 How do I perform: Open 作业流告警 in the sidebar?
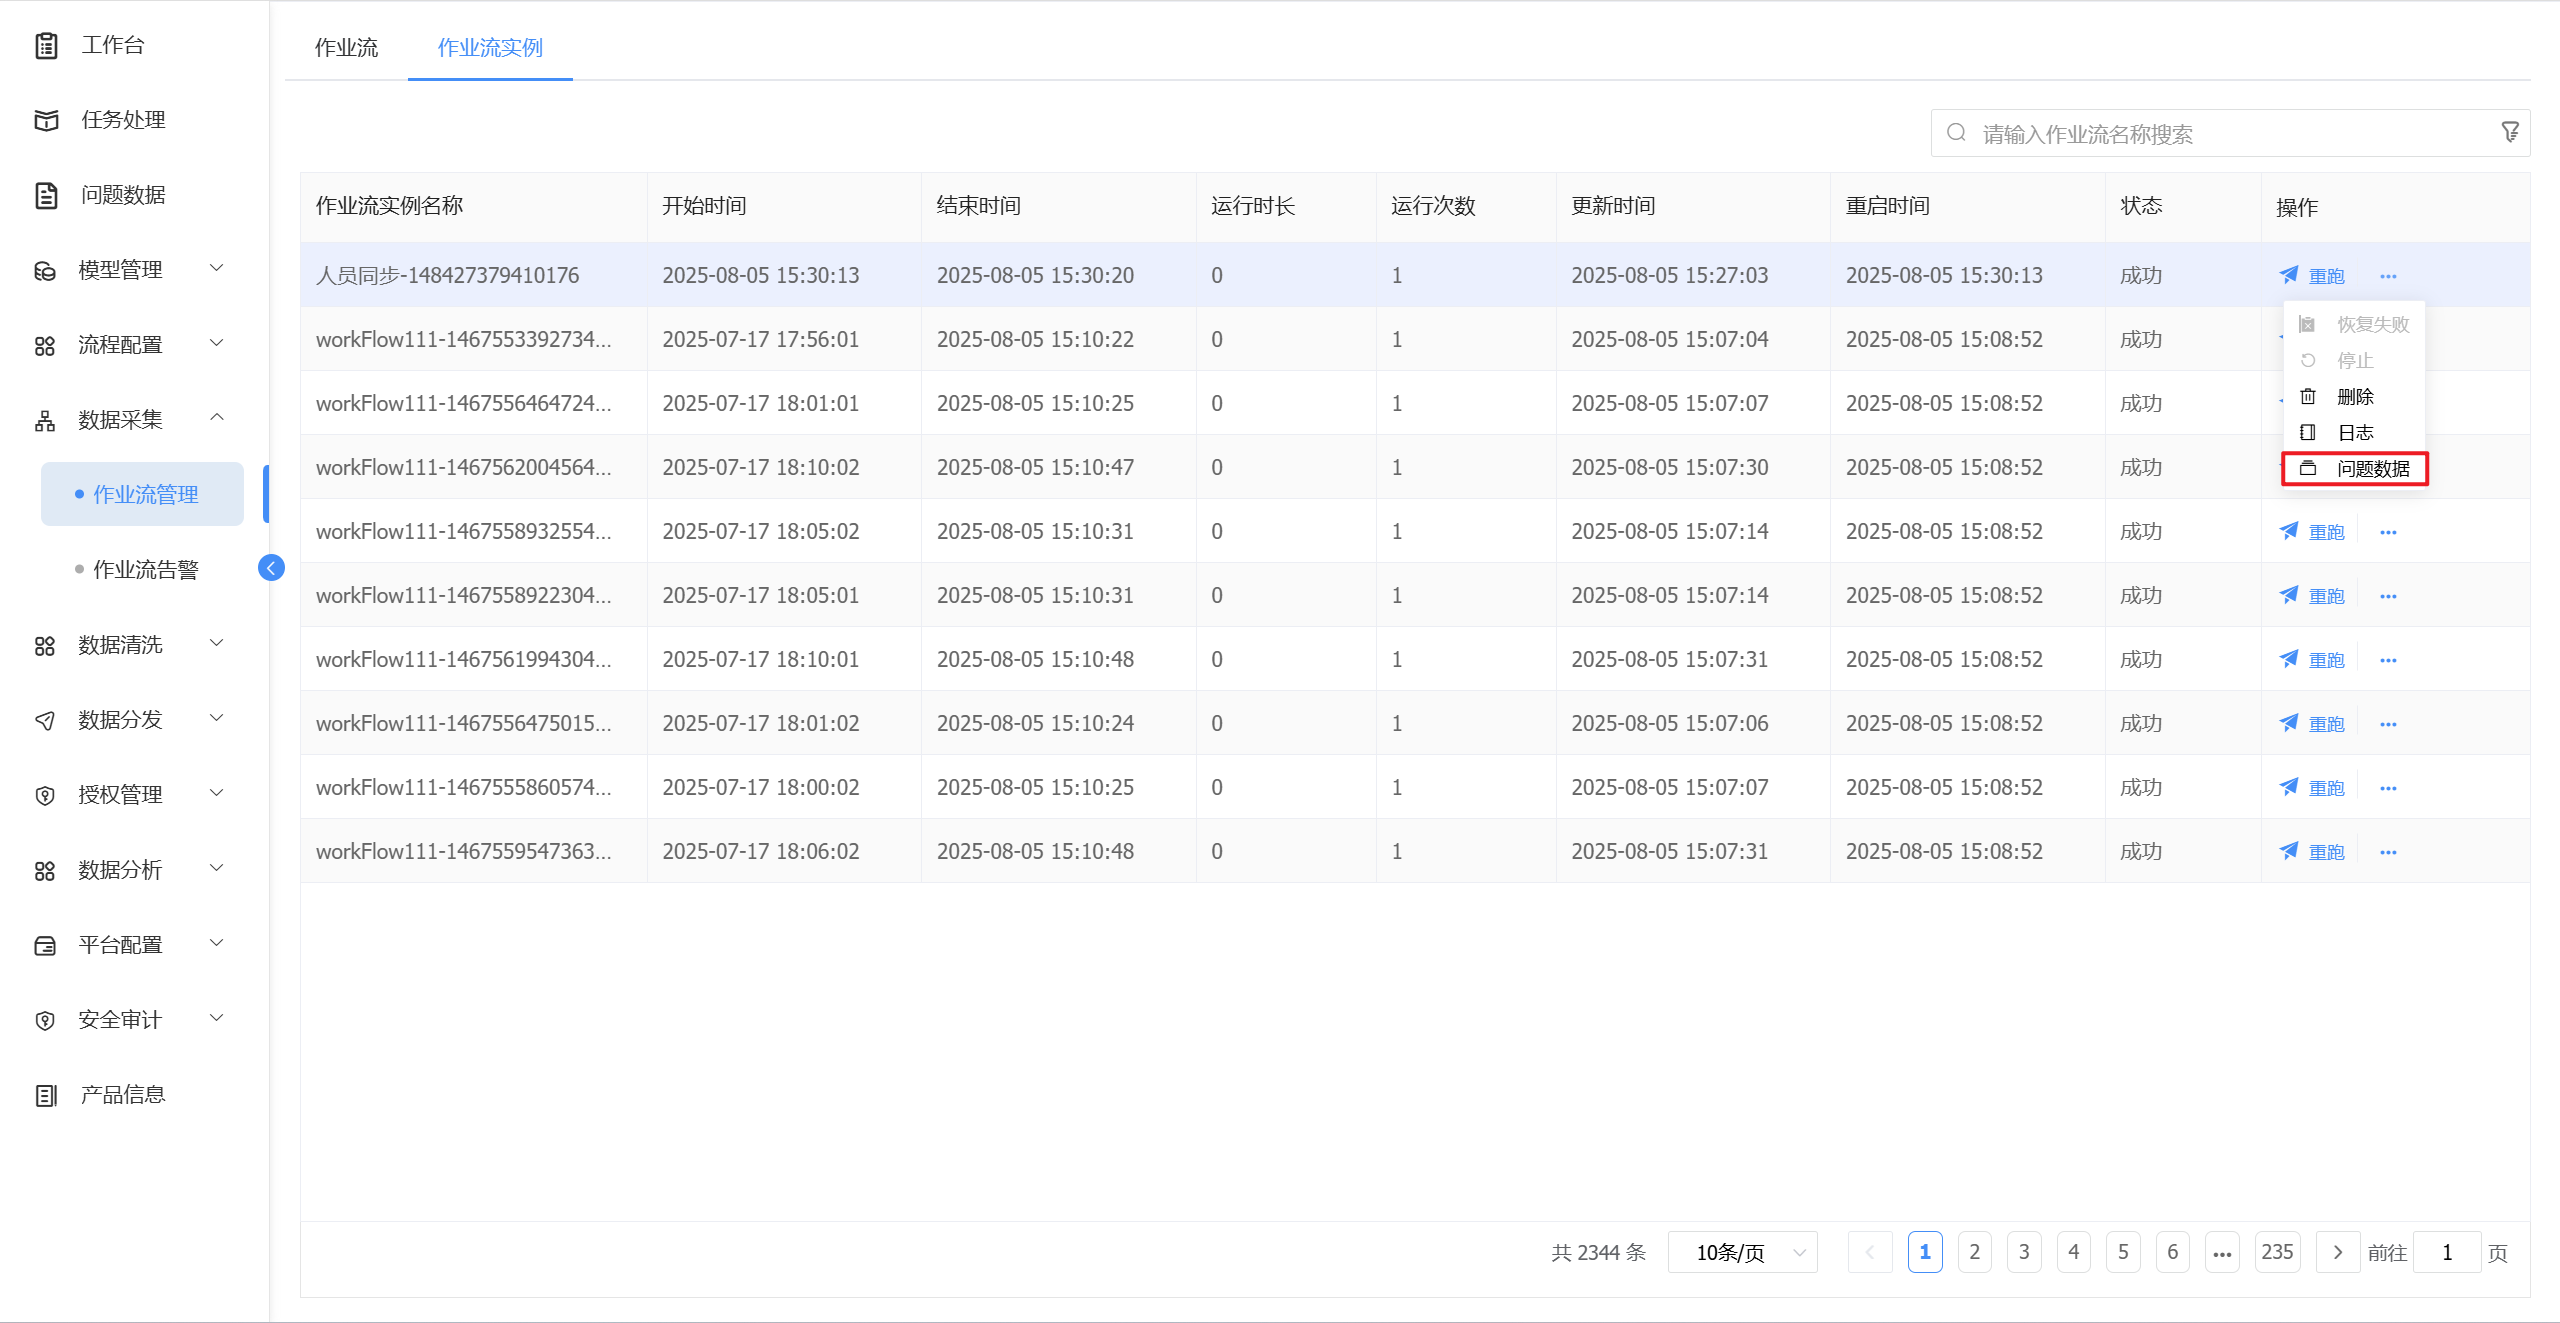tap(146, 570)
